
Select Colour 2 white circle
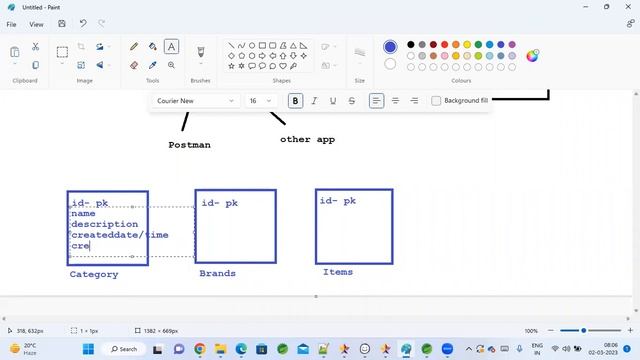click(x=390, y=64)
